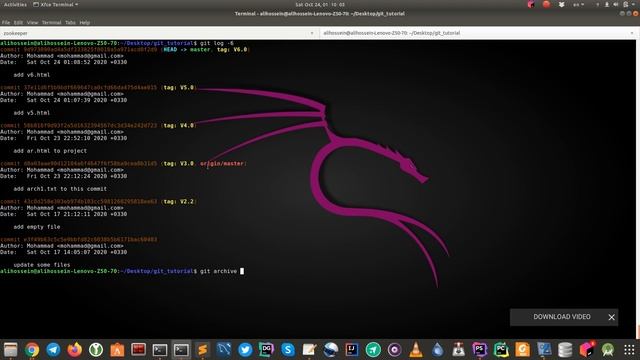The width and height of the screenshot is (640, 360).
Task: Click the "git archive" command at the prompt
Action: coord(218,271)
